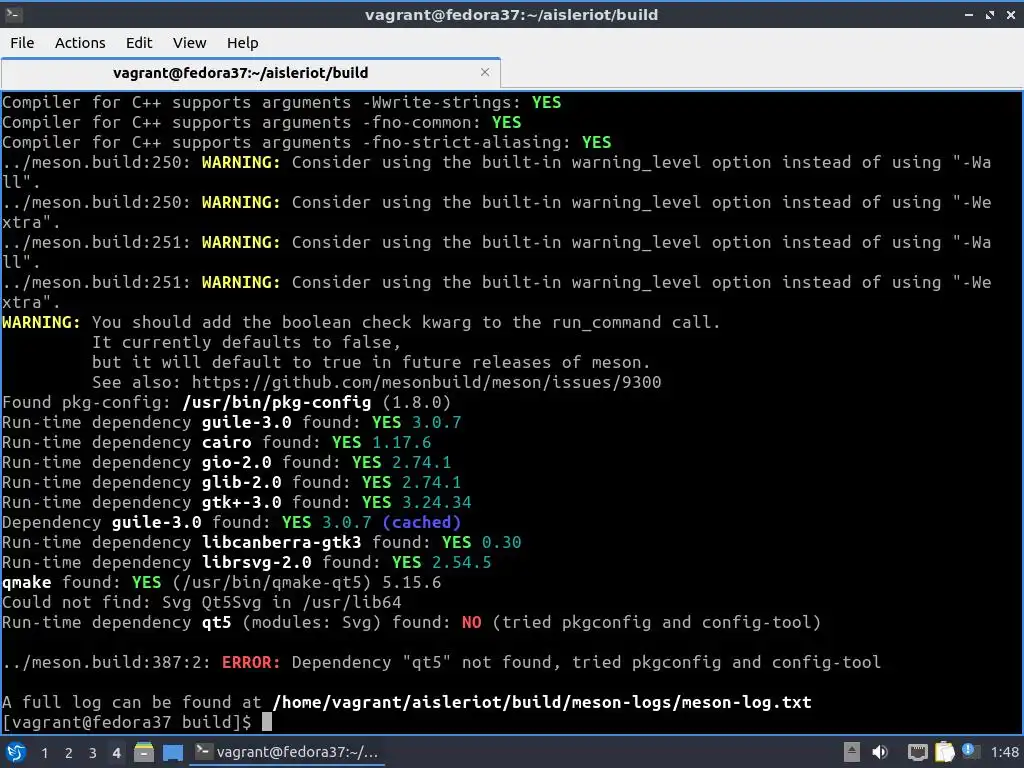This screenshot has width=1024, height=768.
Task: Click the 'libcanberra-gtk3' dependency line
Action: pyautogui.click(x=262, y=542)
